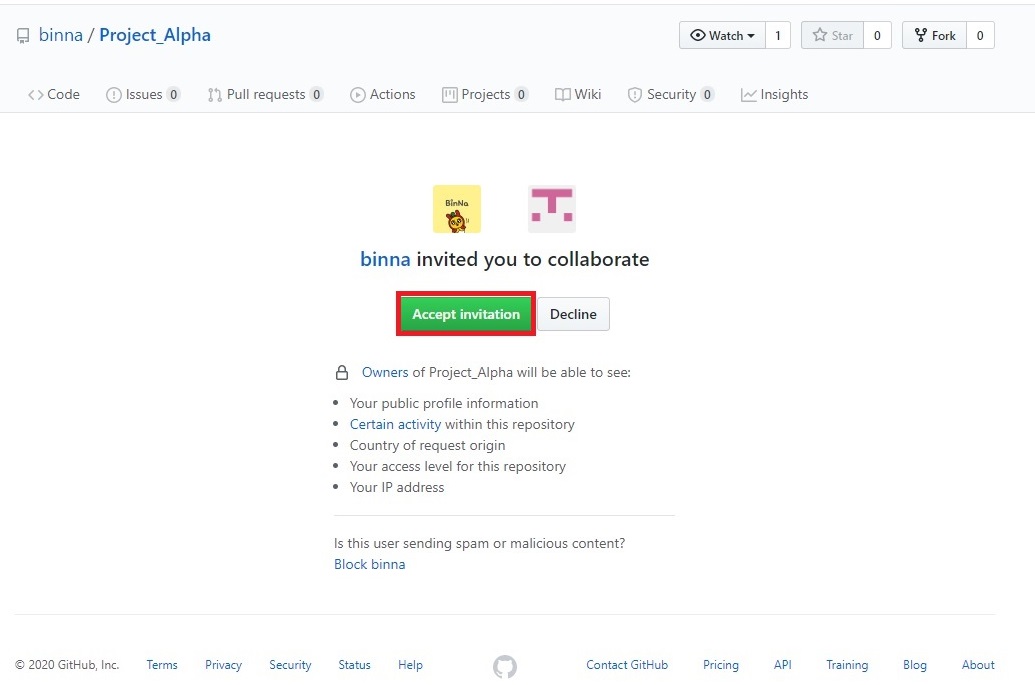Click the '© 2020 GitHub, Inc.' text
The image size is (1035, 685).
[67, 665]
